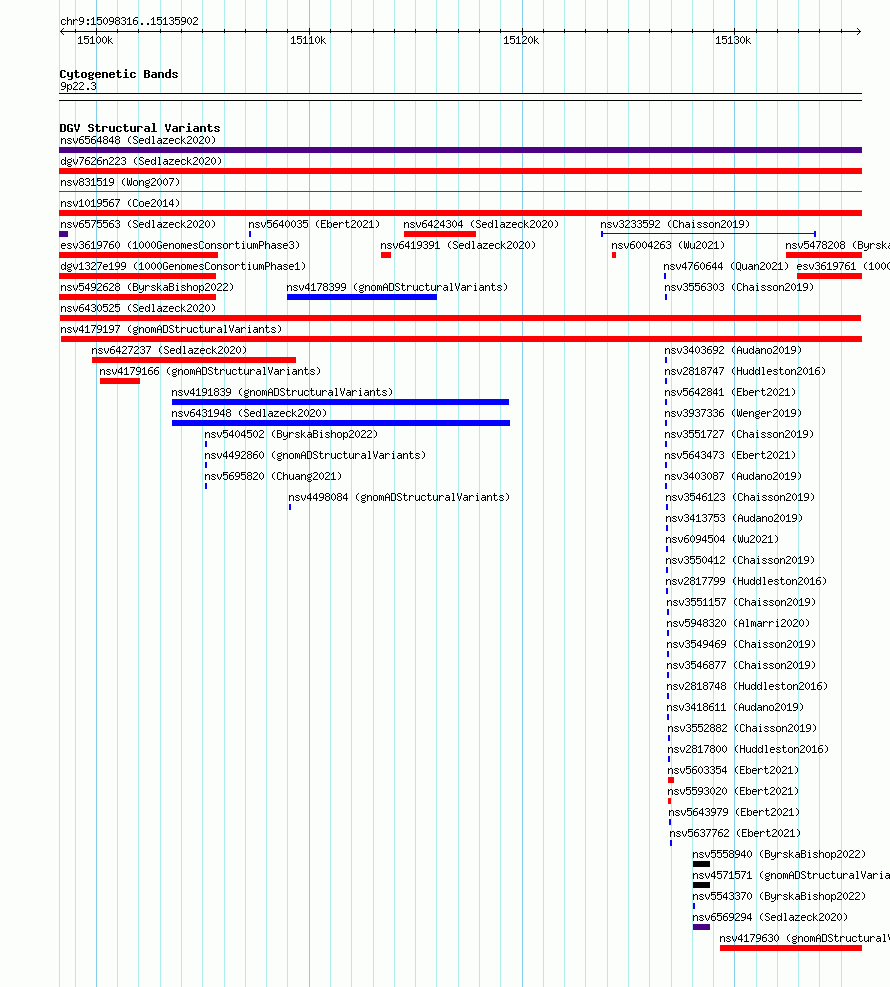Open the dgv7626n223 (Sedlazeck2020) label

coord(141,161)
